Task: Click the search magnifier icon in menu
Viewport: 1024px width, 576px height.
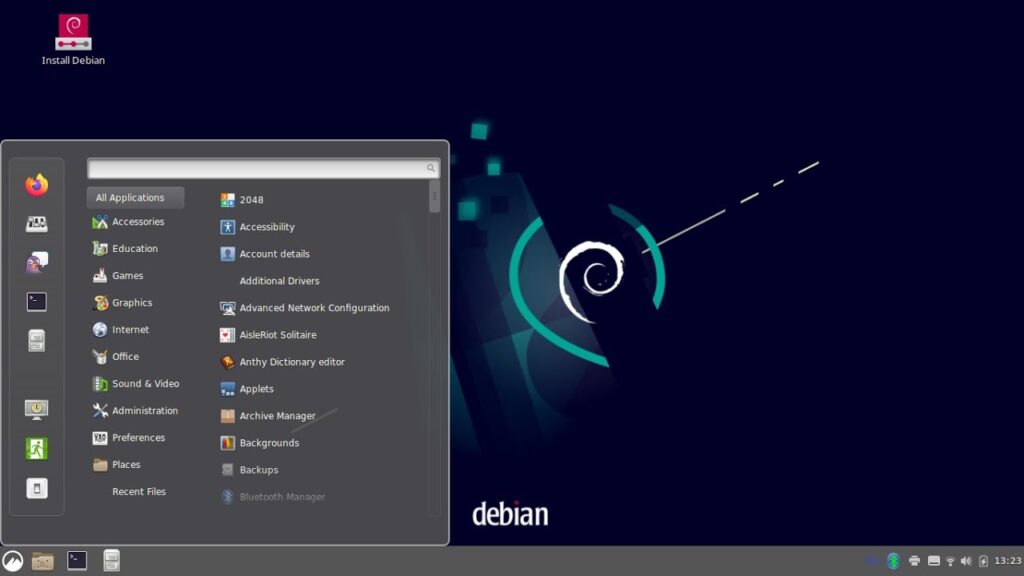Action: pyautogui.click(x=430, y=168)
